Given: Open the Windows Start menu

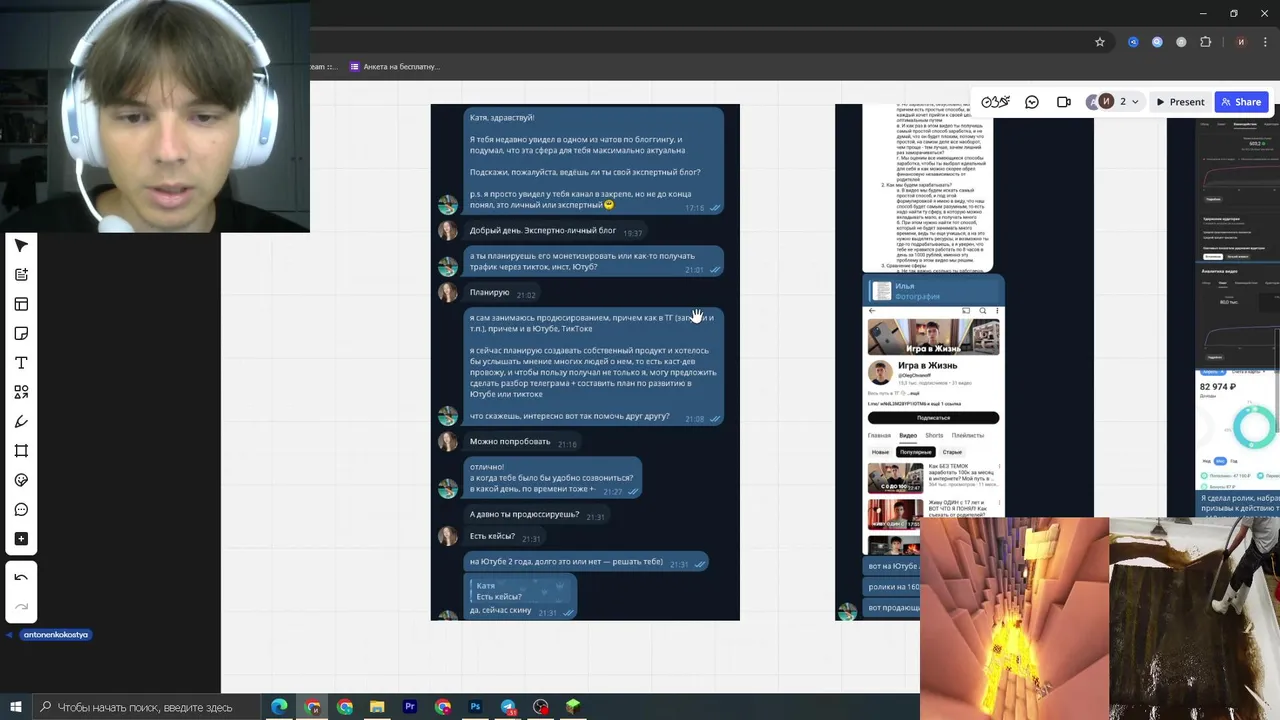Looking at the screenshot, I should pos(15,707).
